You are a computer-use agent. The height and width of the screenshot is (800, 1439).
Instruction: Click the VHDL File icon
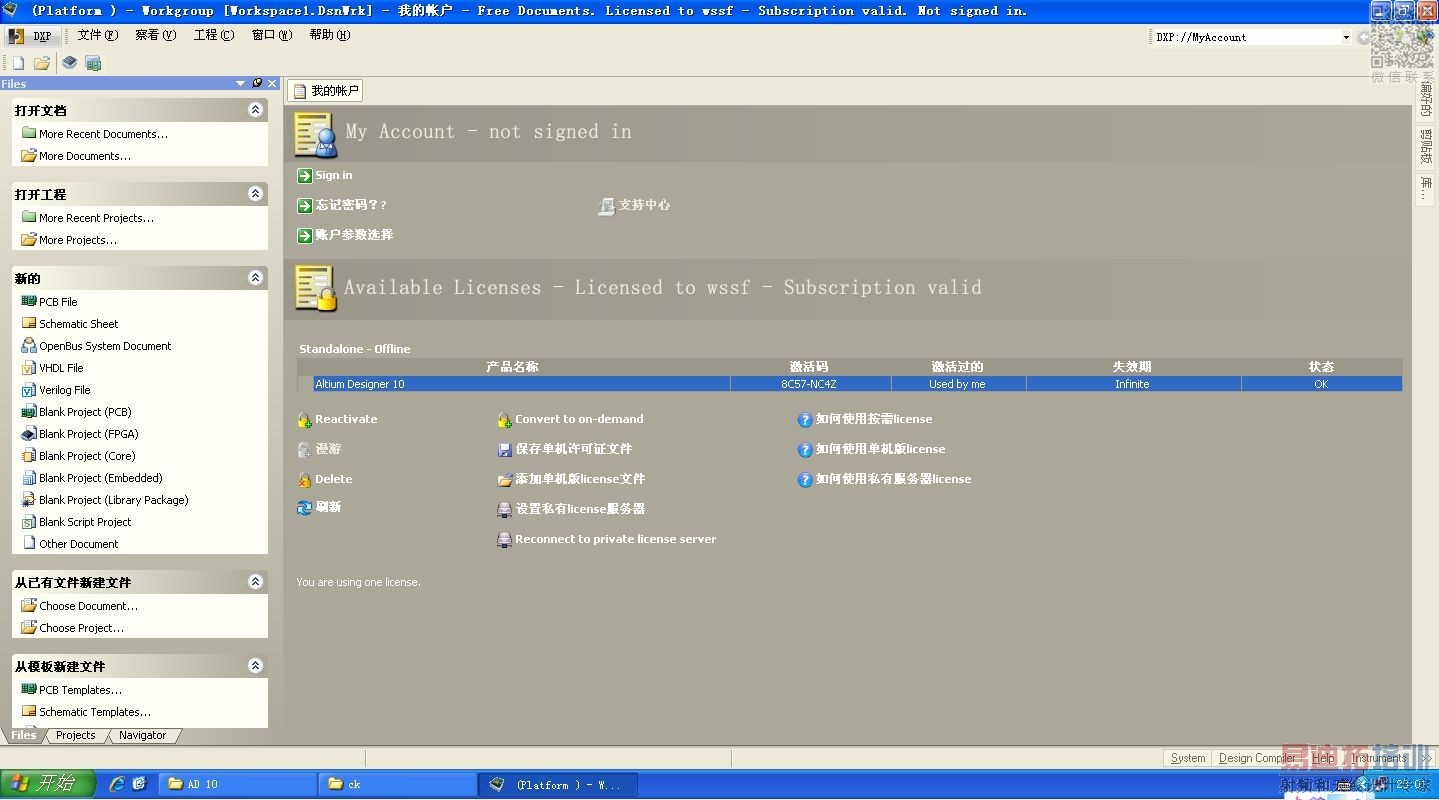click(x=29, y=367)
